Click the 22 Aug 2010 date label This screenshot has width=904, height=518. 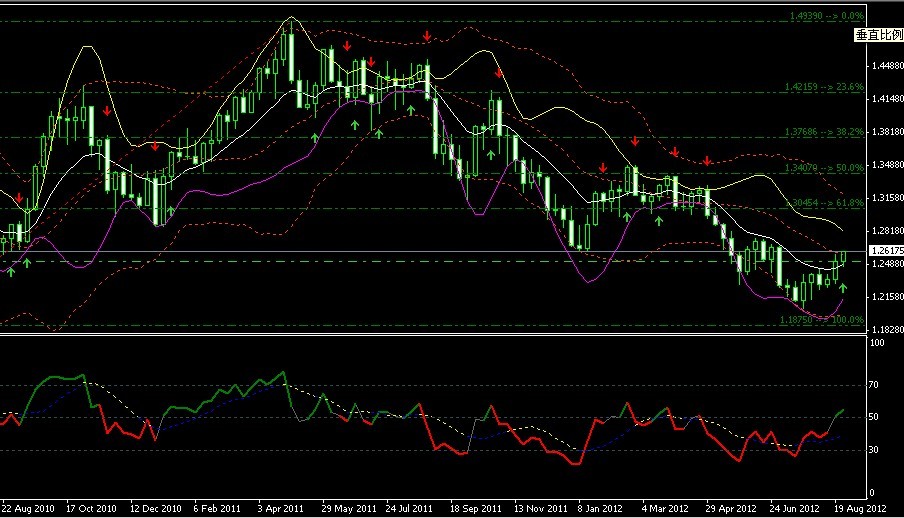point(28,509)
